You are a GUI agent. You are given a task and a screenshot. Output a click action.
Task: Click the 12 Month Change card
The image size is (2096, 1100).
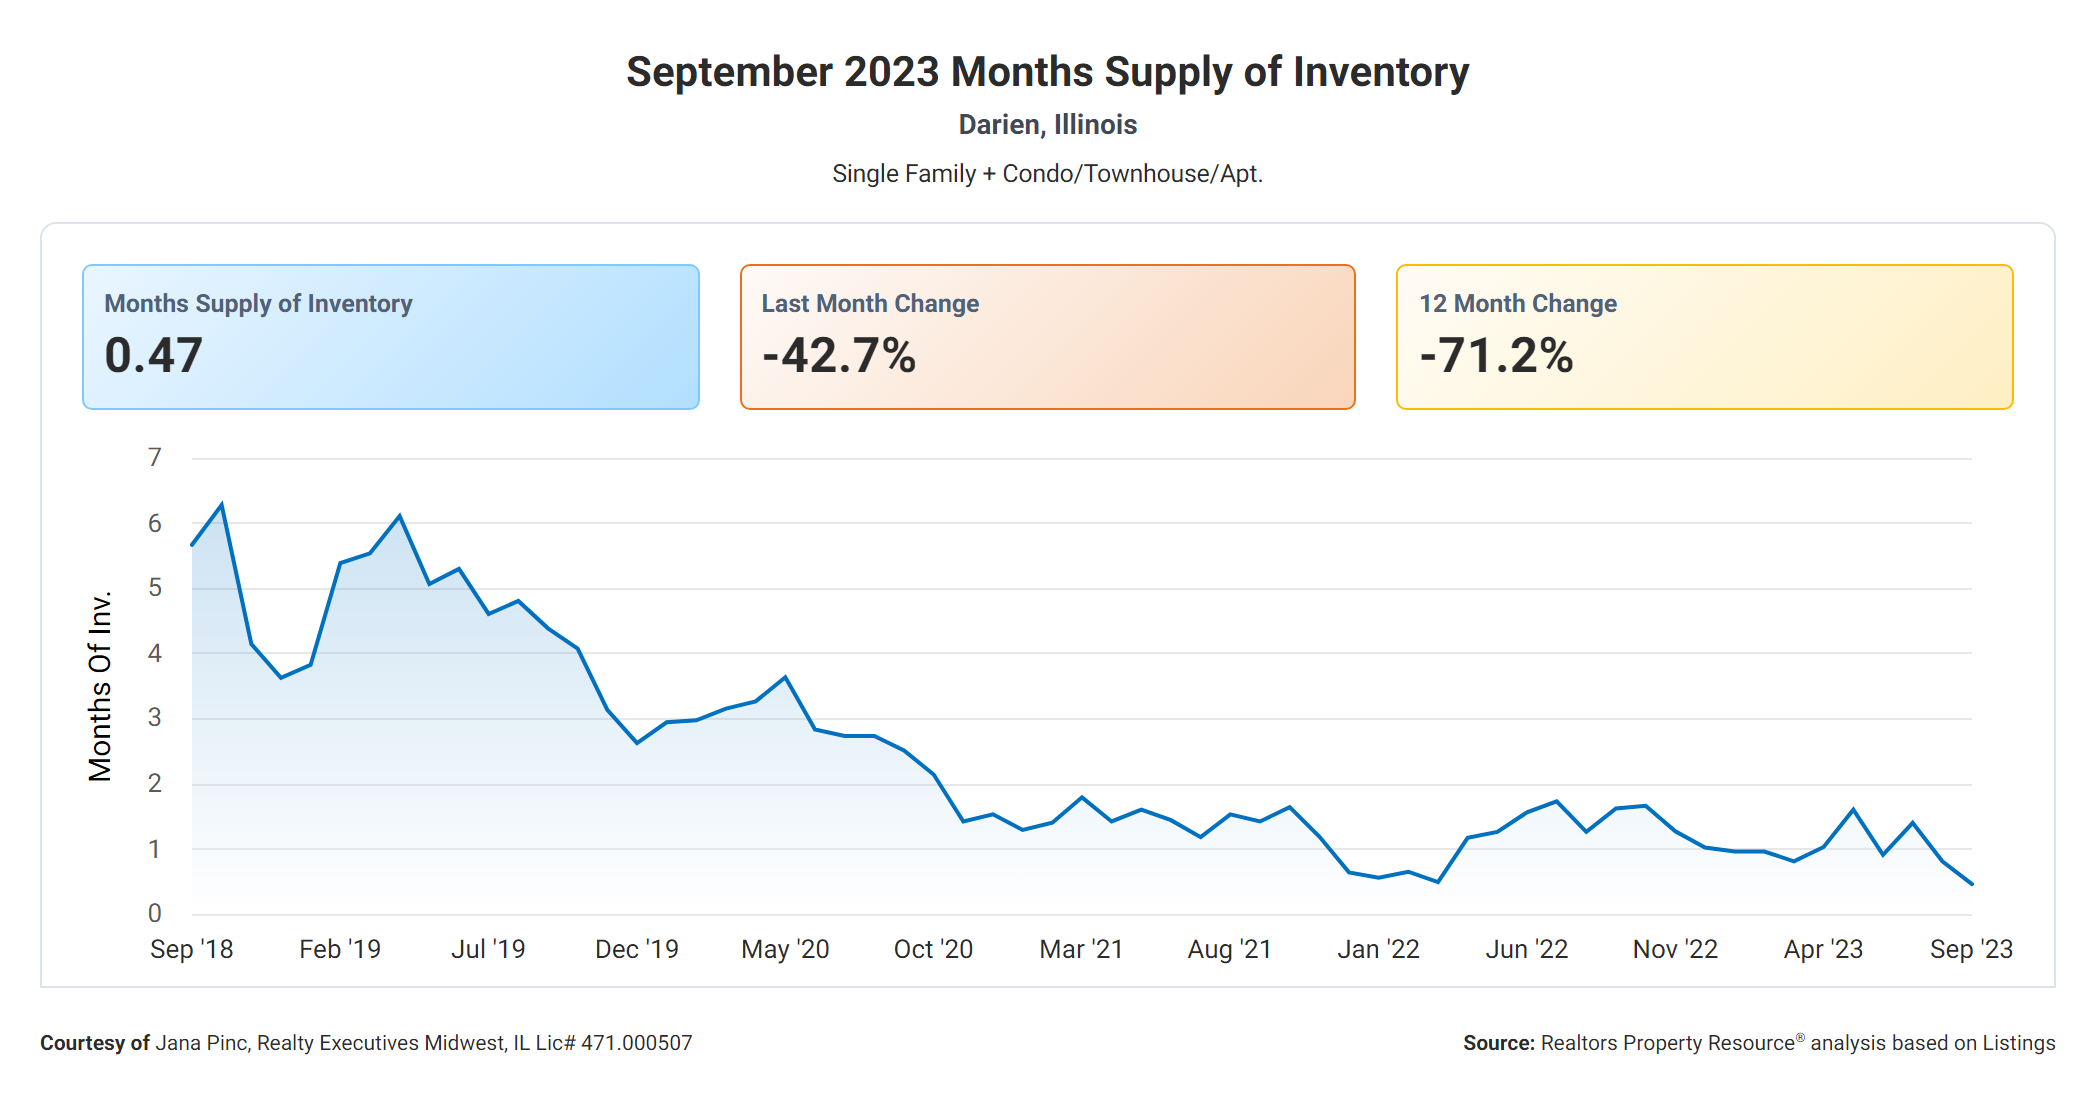pyautogui.click(x=1704, y=336)
